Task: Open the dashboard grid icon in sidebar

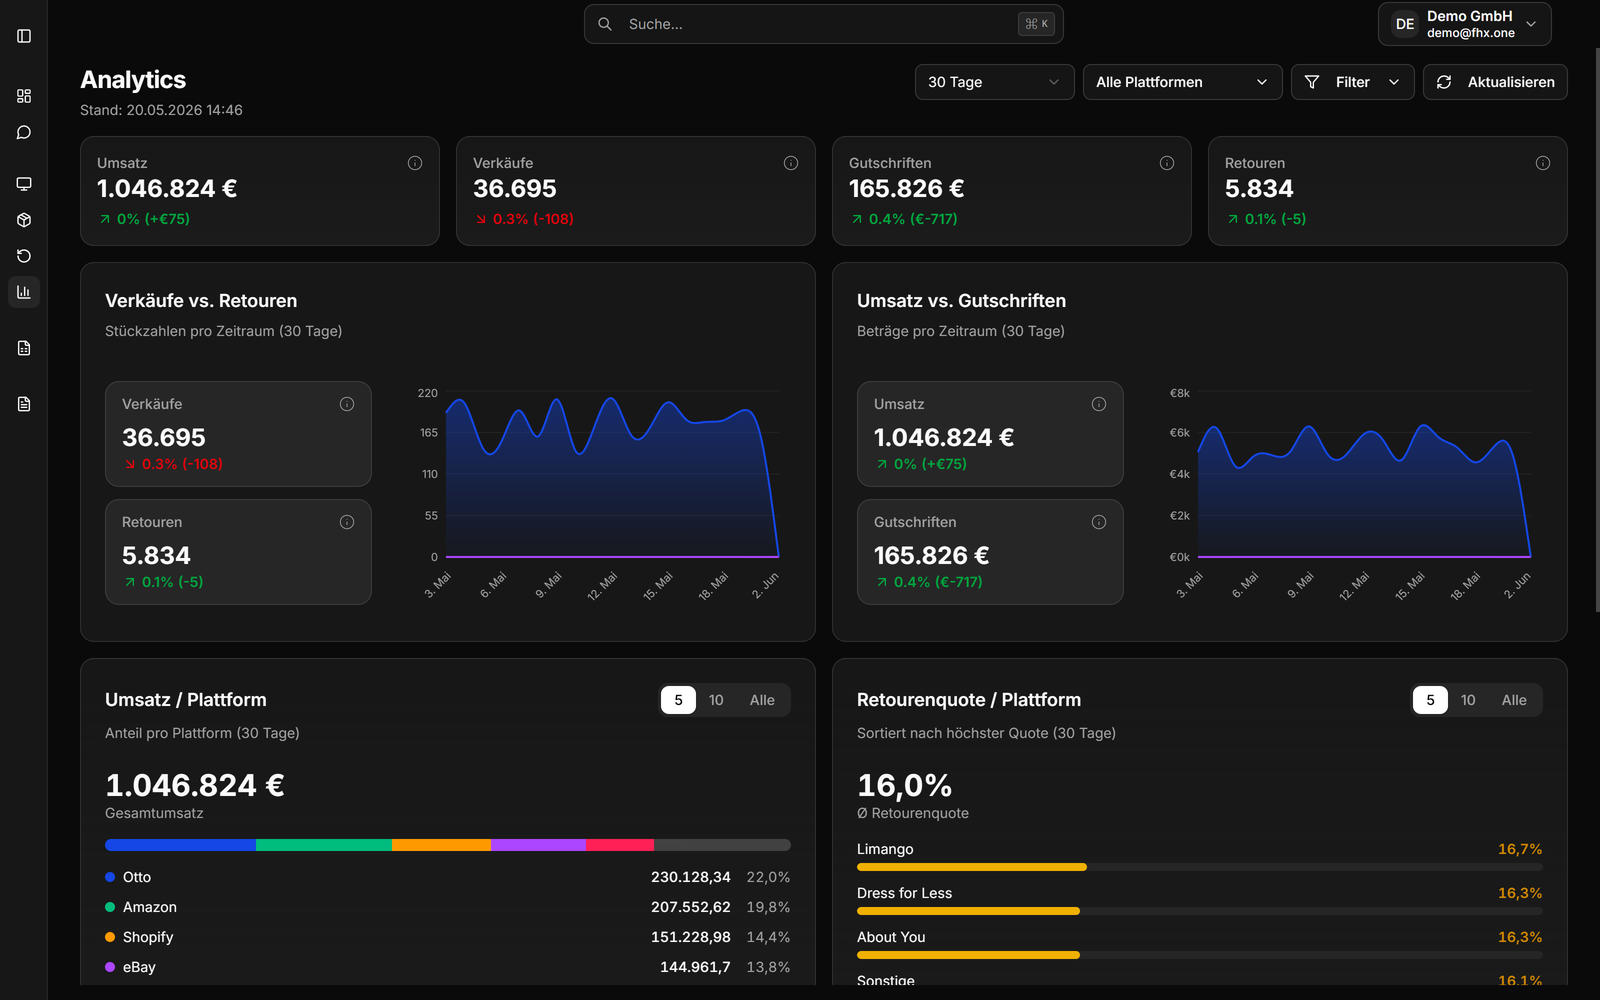Action: 24,96
